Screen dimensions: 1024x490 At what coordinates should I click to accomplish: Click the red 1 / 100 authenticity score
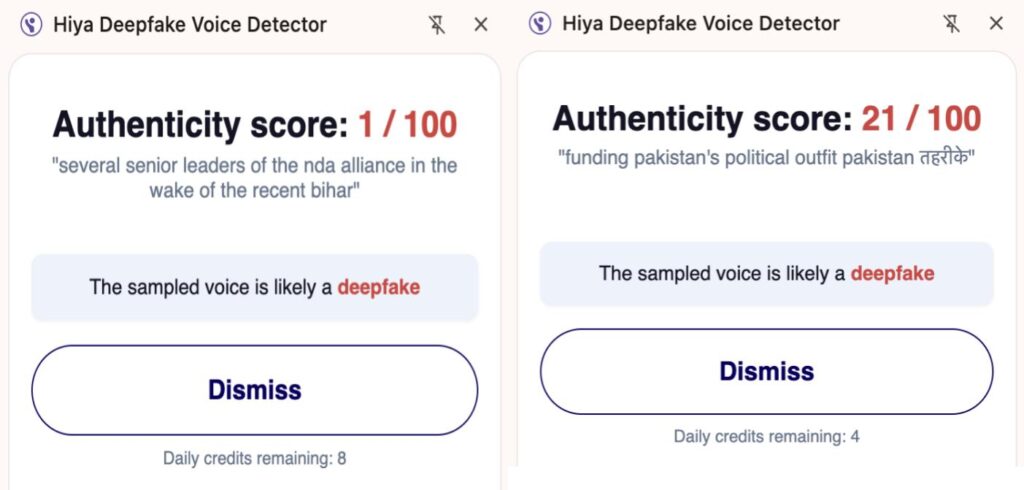(407, 126)
